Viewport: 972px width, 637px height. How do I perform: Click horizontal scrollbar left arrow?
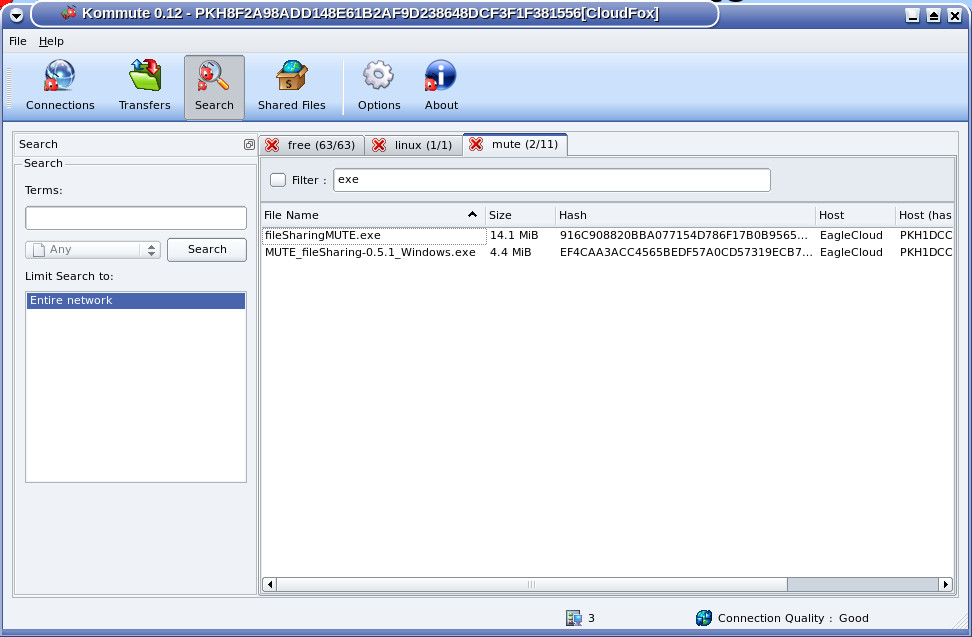point(269,584)
